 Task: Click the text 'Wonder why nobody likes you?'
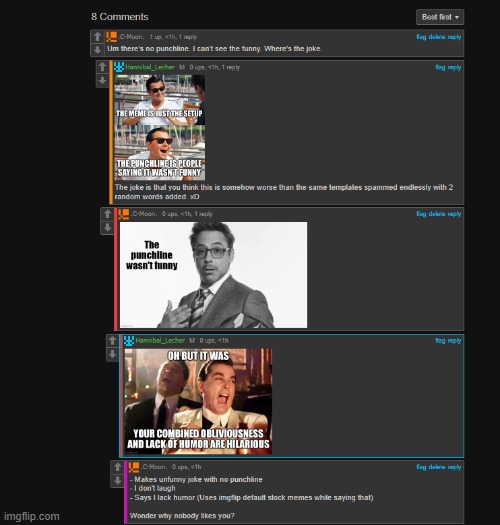pos(182,516)
